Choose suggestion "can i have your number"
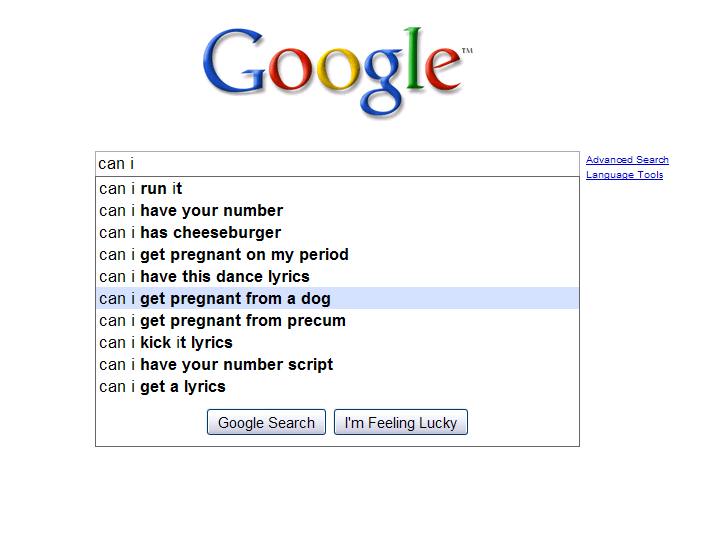This screenshot has height=550, width=706. pyautogui.click(x=191, y=211)
